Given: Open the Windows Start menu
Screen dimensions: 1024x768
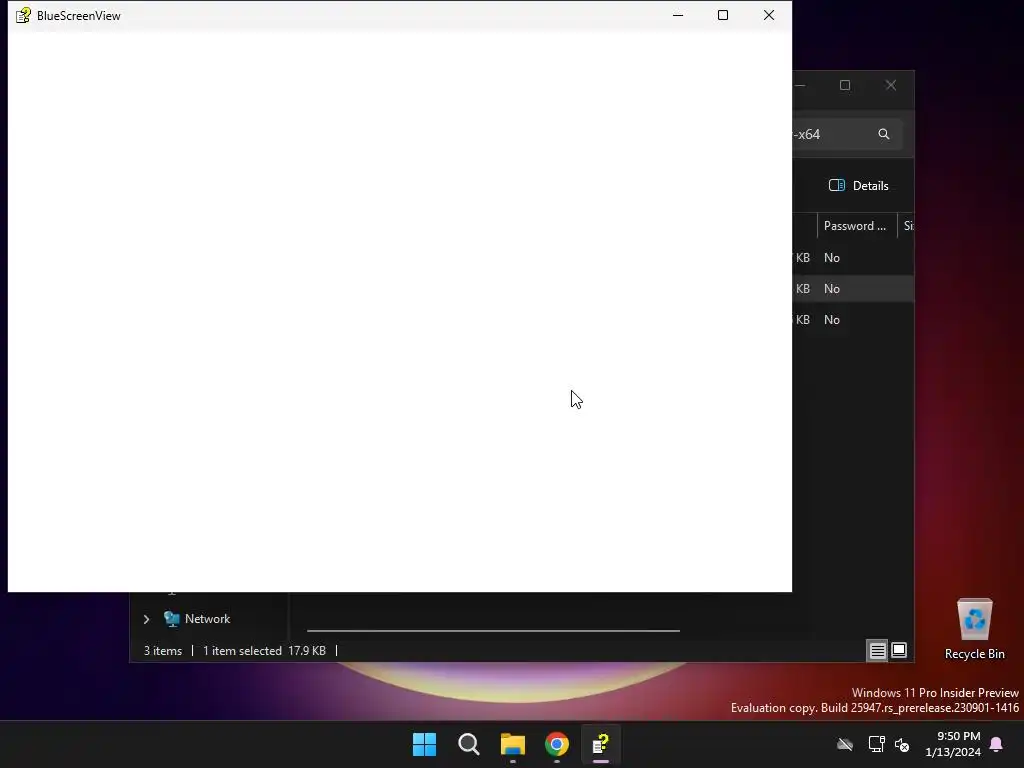Looking at the screenshot, I should [x=424, y=744].
